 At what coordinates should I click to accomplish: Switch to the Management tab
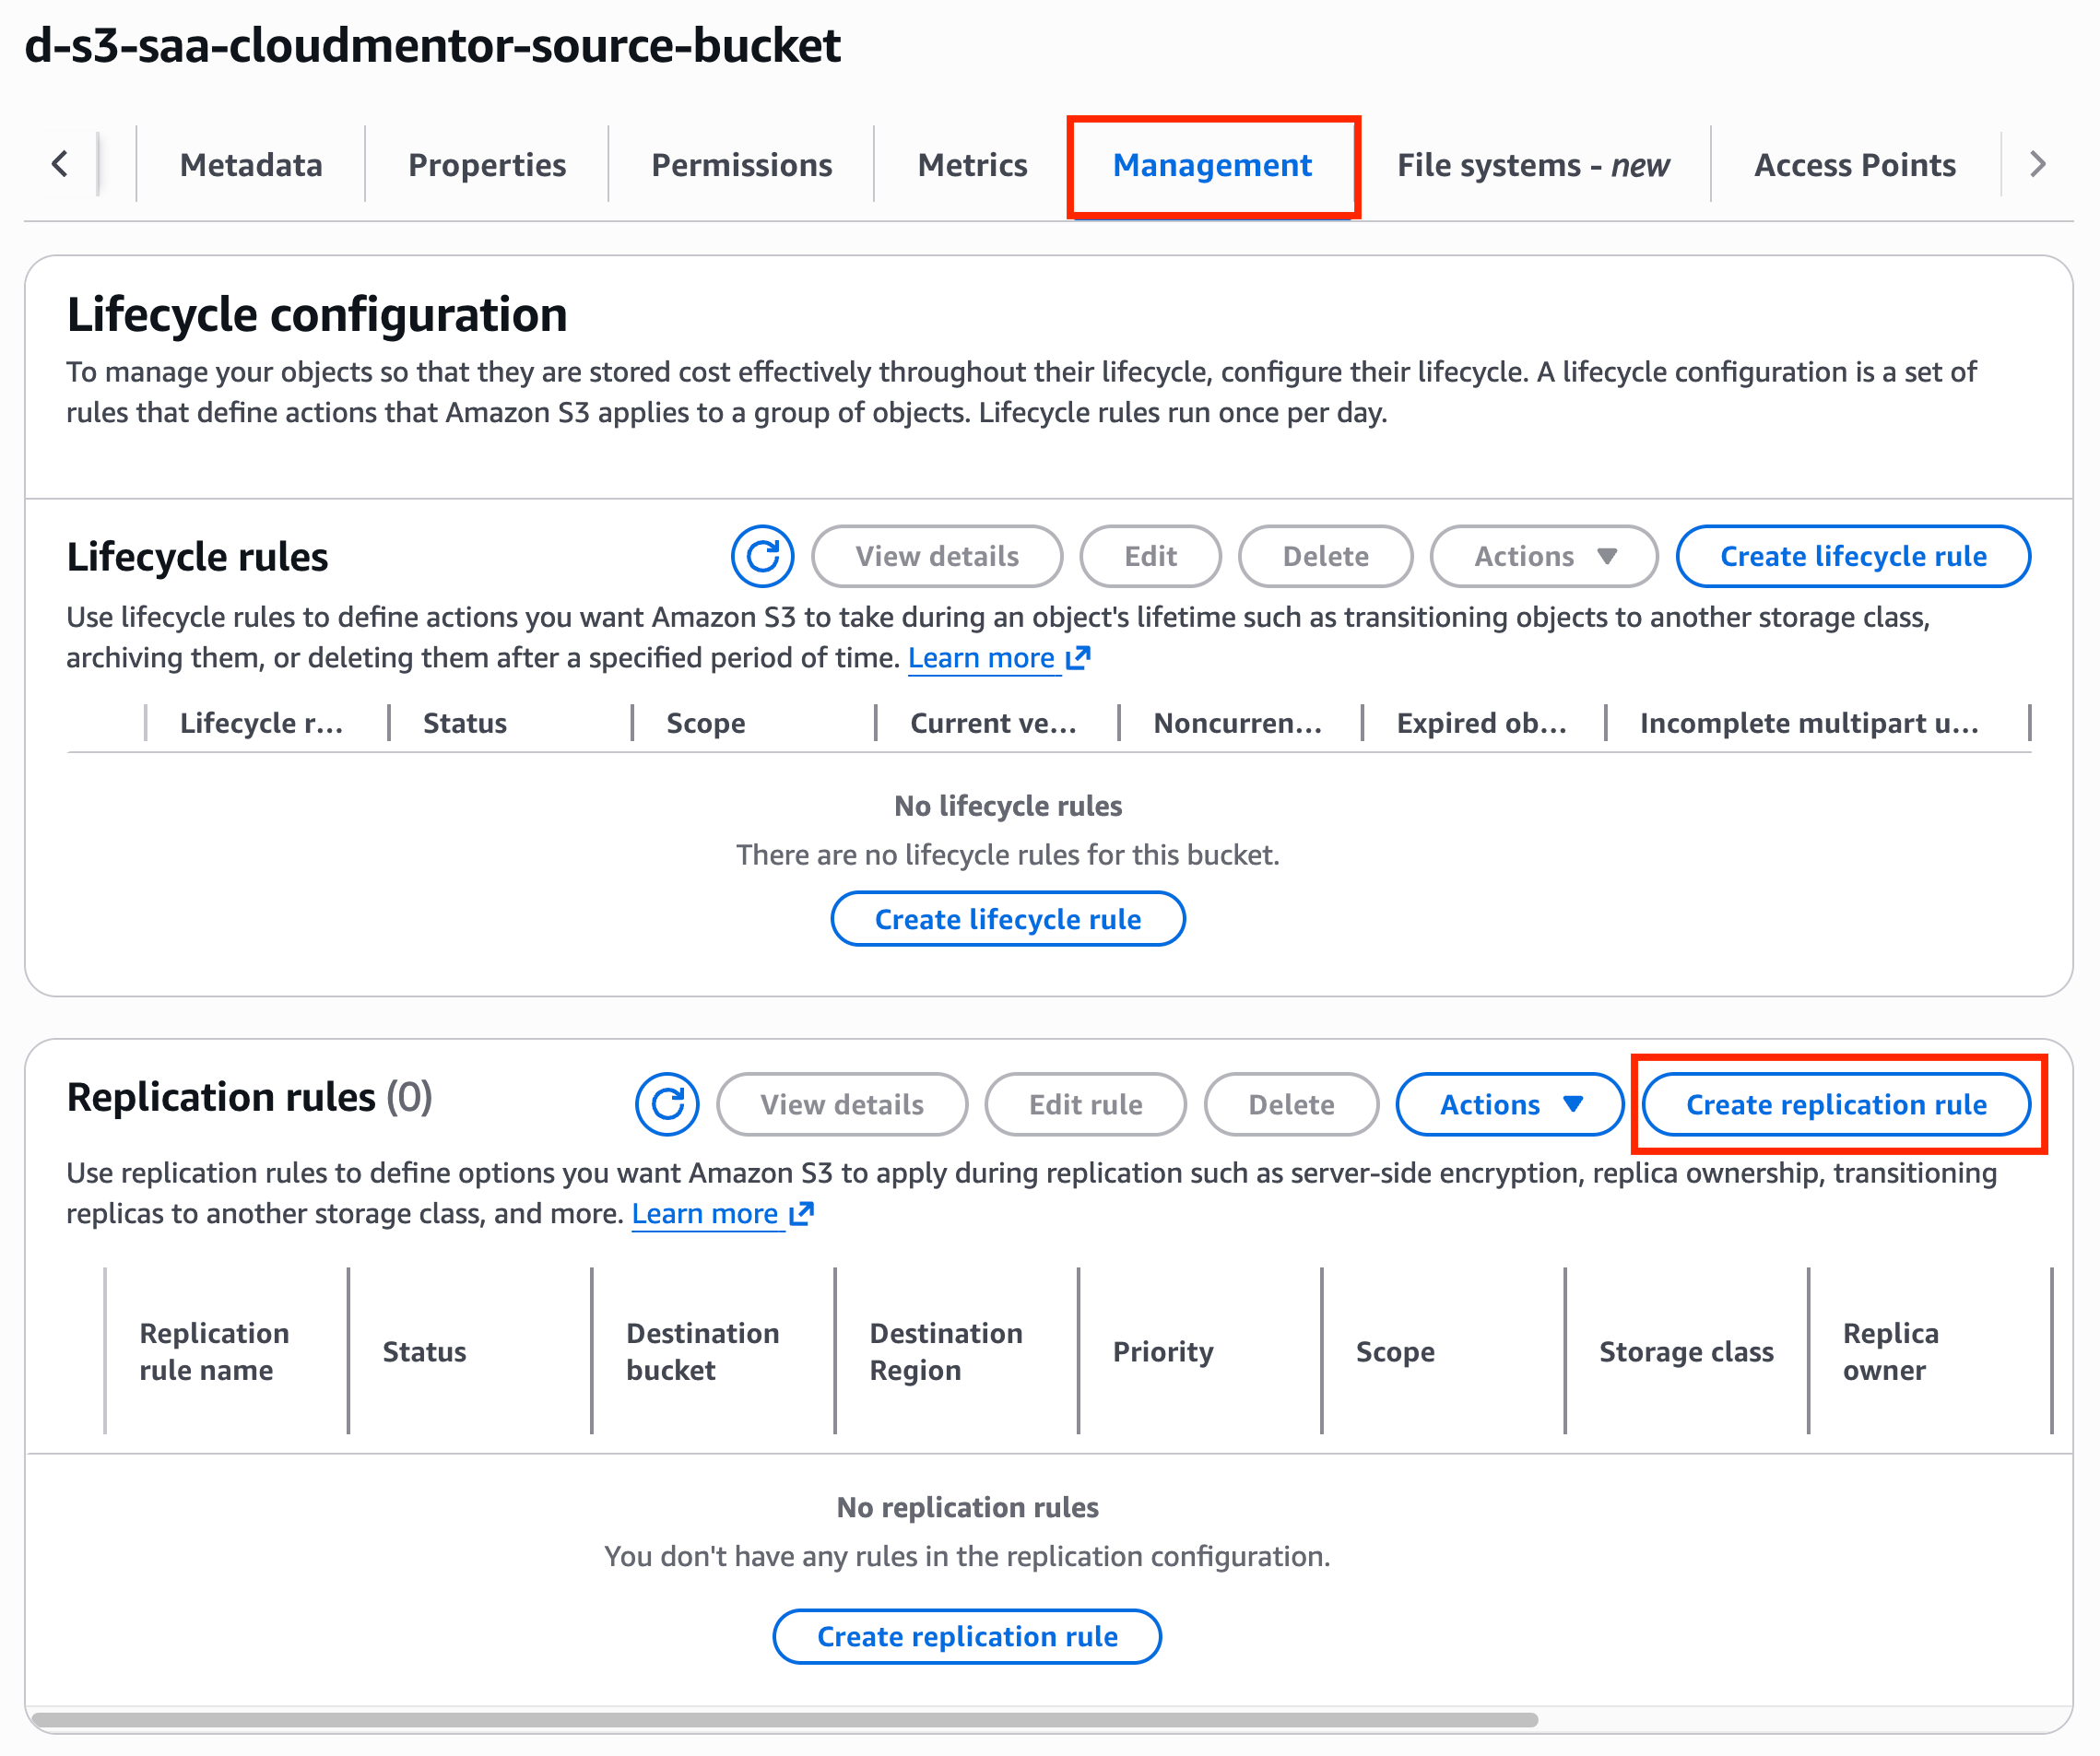pos(1212,165)
